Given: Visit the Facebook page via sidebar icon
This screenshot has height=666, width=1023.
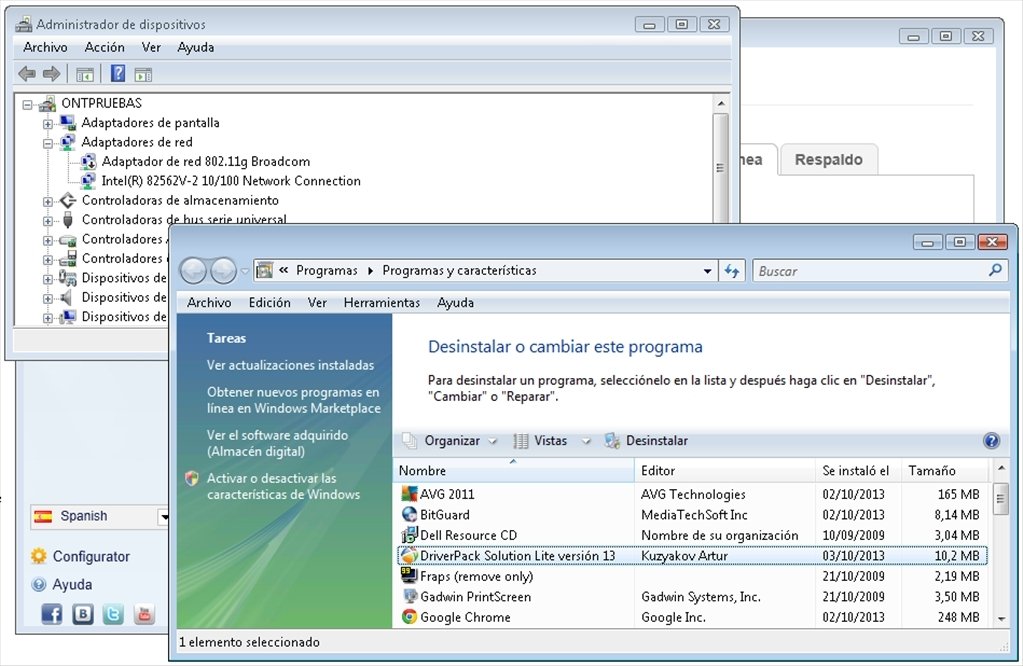Looking at the screenshot, I should (51, 614).
